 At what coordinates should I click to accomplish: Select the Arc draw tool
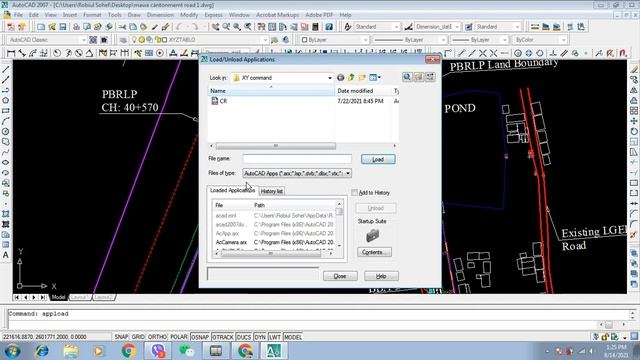(x=6, y=121)
